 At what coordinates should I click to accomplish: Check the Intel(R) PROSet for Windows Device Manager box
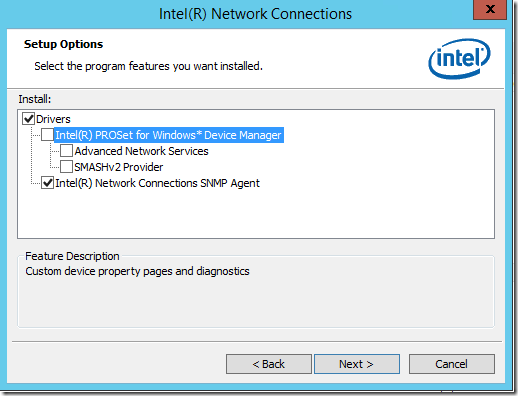point(47,135)
